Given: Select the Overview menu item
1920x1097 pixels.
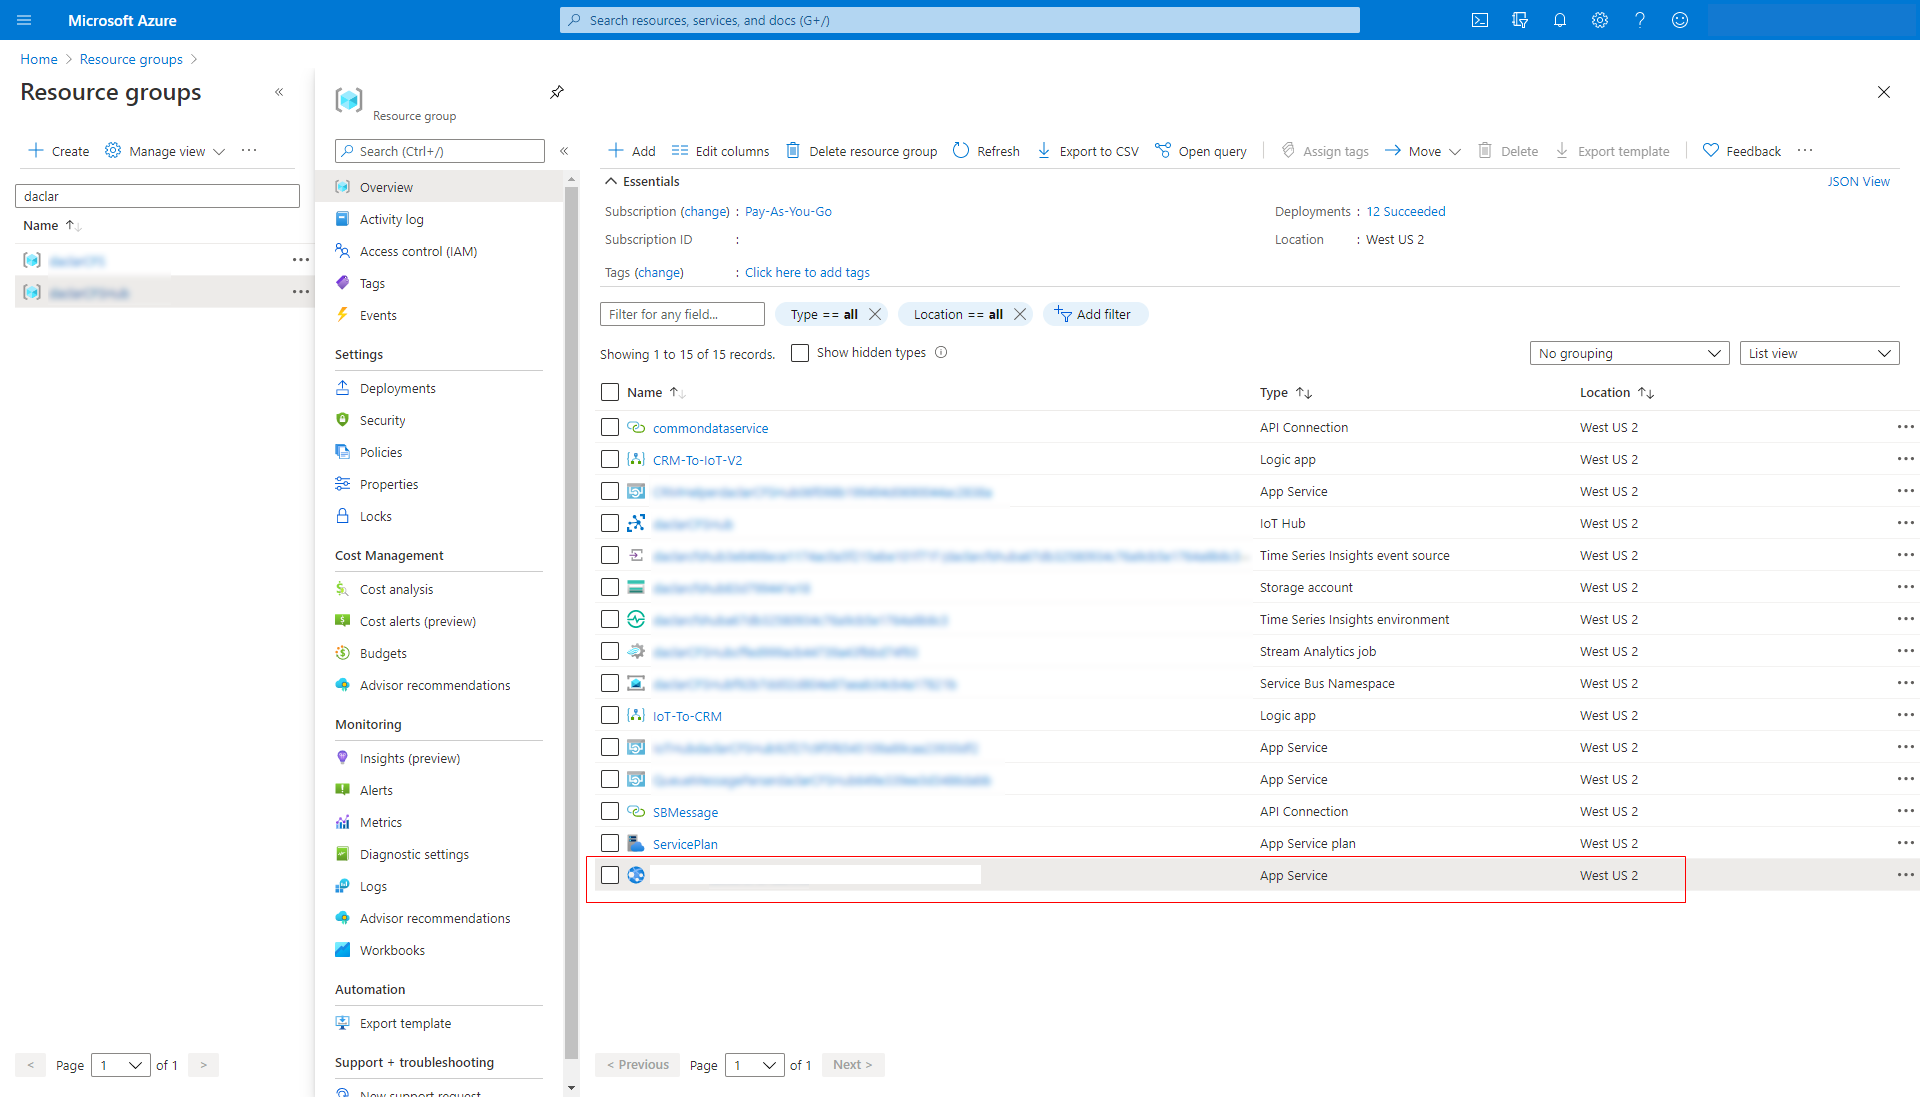Looking at the screenshot, I should click(386, 187).
